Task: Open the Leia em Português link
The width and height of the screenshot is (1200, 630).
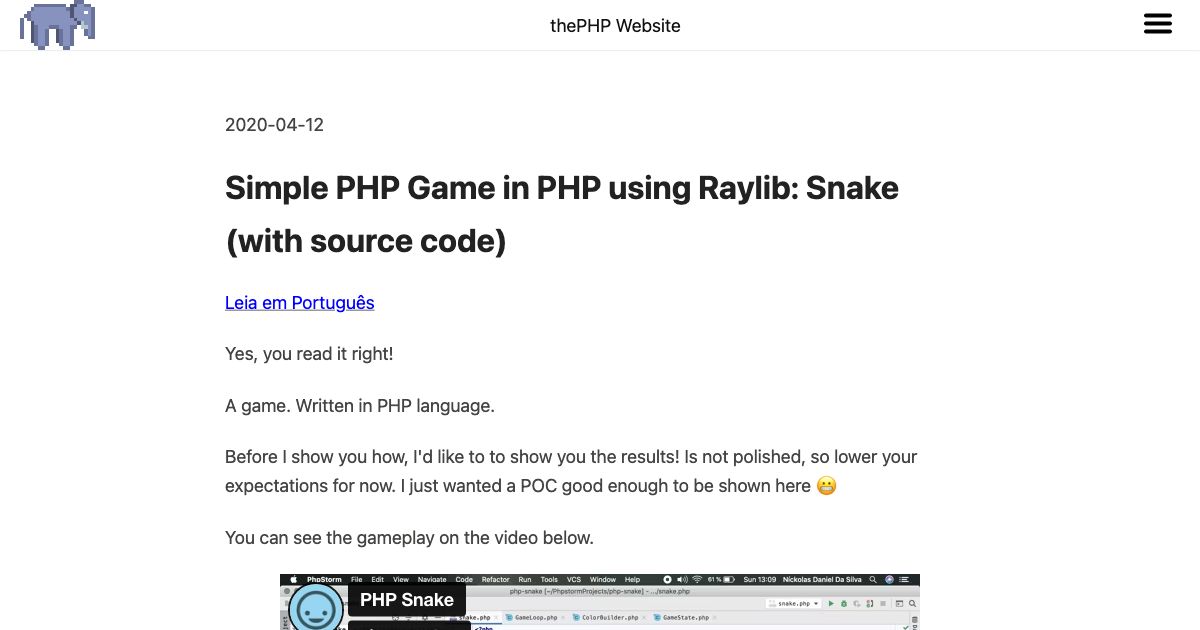Action: (299, 302)
